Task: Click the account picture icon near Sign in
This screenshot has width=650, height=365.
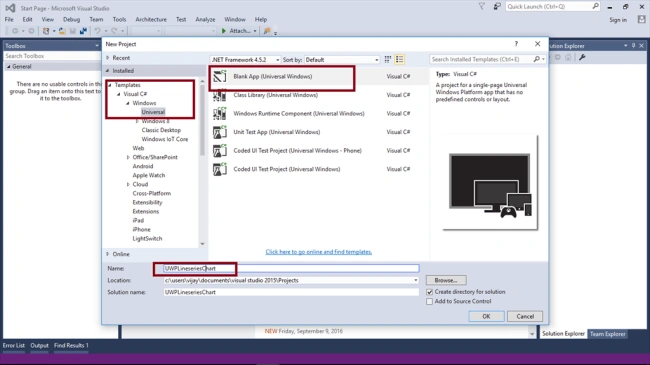Action: (x=642, y=19)
